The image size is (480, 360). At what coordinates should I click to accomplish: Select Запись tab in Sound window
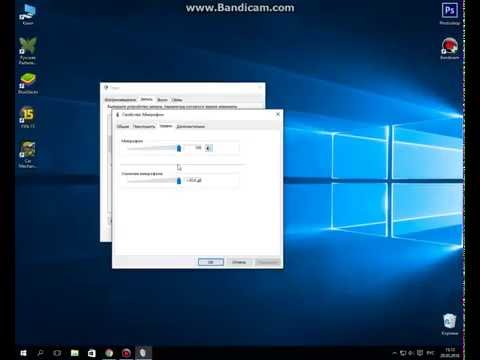coord(146,99)
